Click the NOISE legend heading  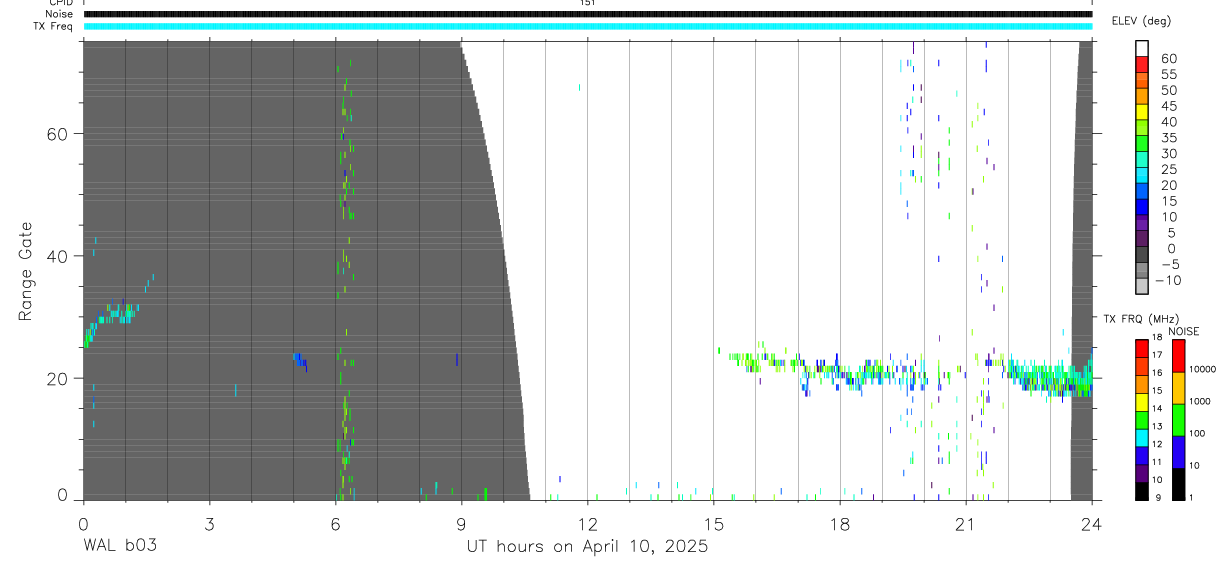[1183, 332]
